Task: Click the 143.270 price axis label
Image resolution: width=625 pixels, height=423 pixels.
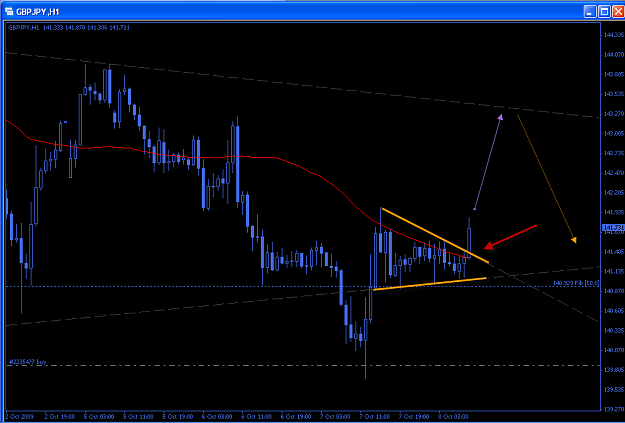Action: coord(614,114)
